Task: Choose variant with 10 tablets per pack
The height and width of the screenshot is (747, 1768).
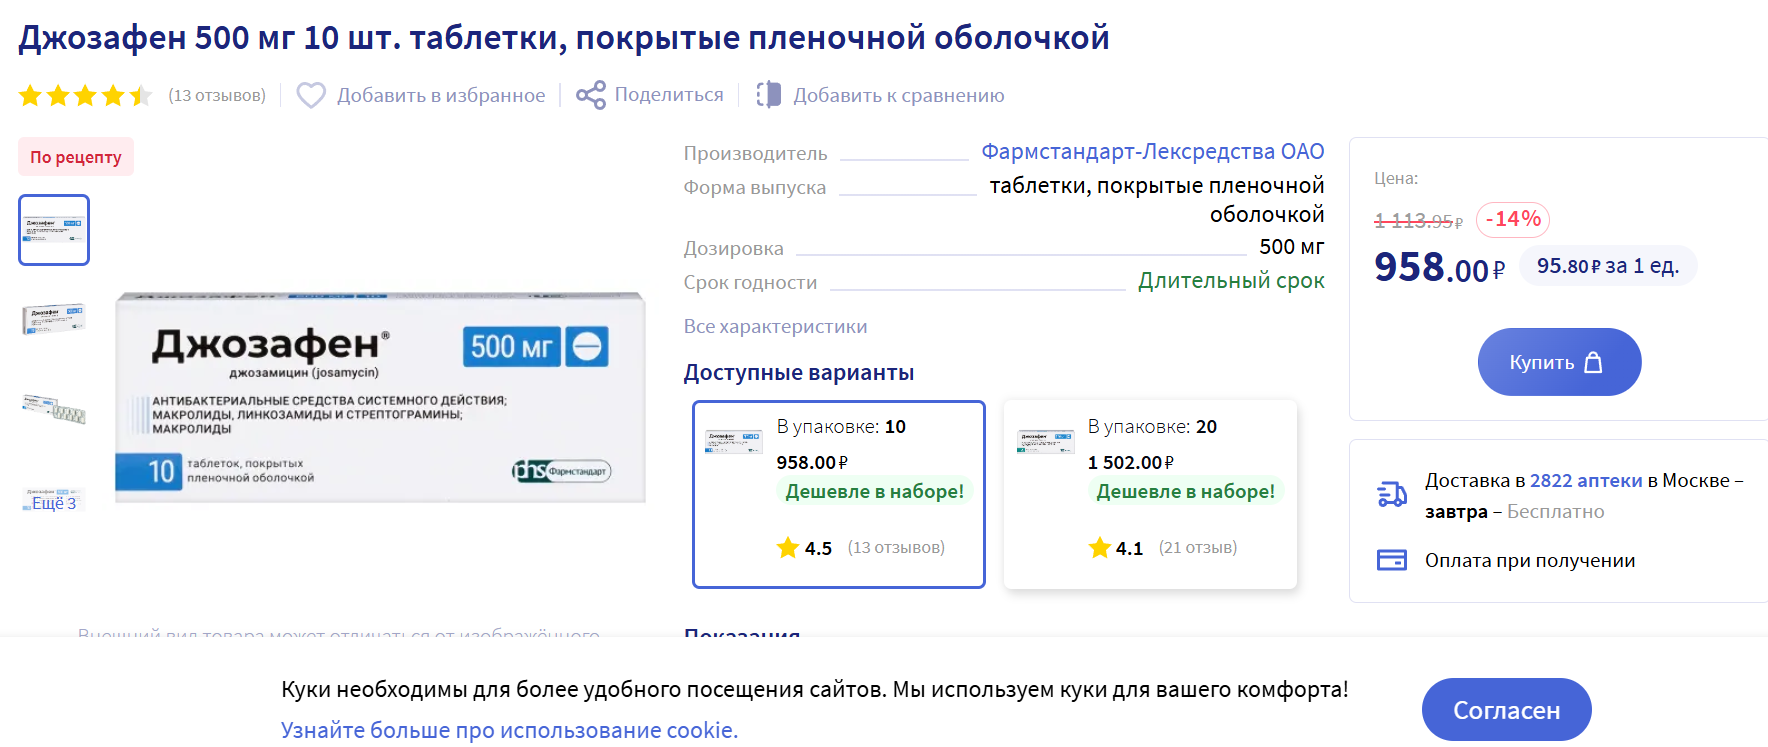Action: pos(839,494)
